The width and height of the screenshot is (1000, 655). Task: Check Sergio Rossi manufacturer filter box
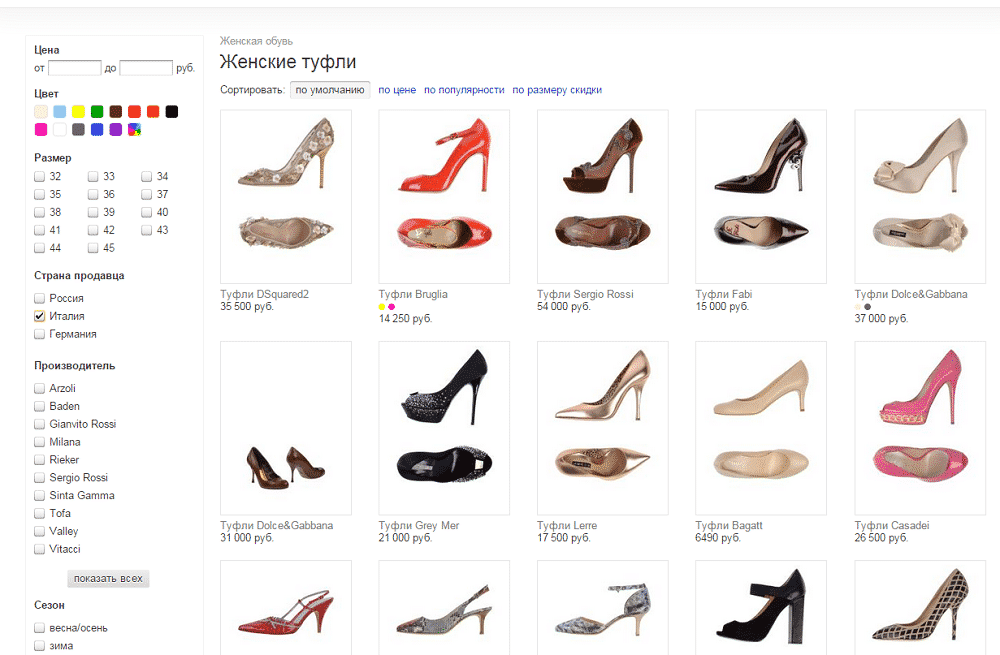coord(40,477)
